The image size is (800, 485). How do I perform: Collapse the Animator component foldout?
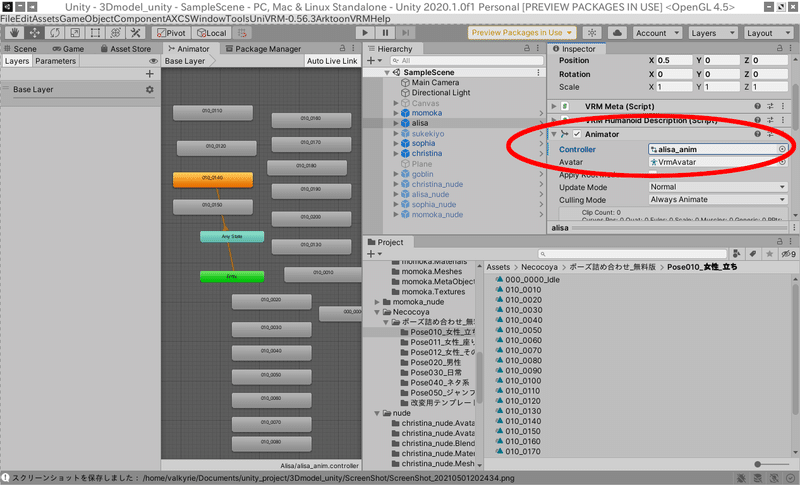[x=554, y=134]
